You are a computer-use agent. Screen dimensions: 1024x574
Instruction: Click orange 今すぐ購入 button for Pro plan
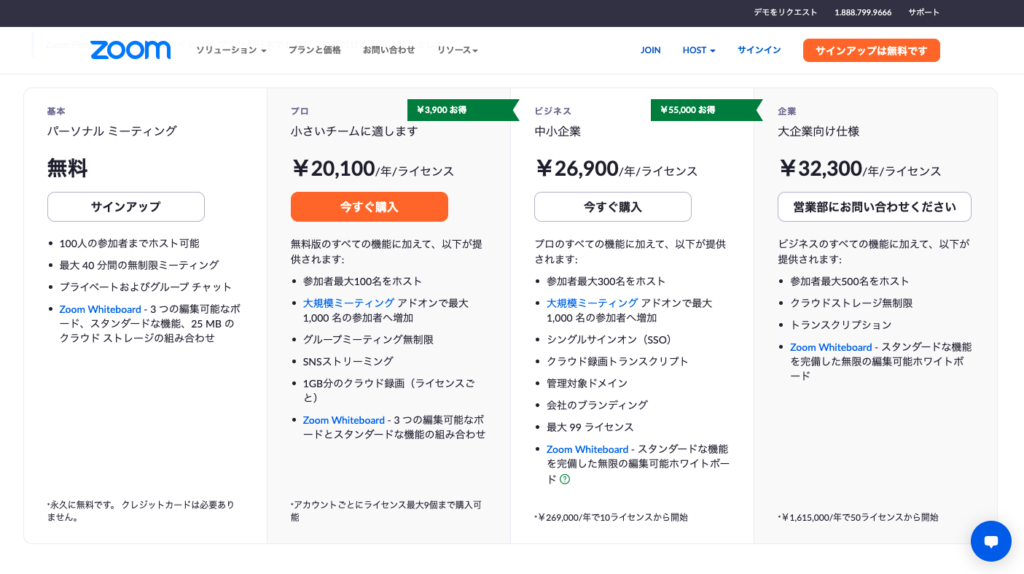coord(369,207)
